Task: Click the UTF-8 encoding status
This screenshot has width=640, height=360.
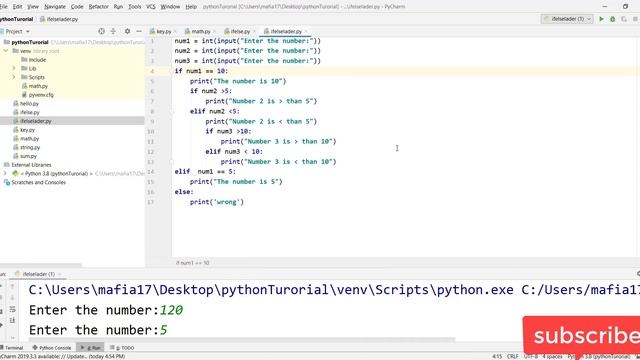Action: click(531, 356)
